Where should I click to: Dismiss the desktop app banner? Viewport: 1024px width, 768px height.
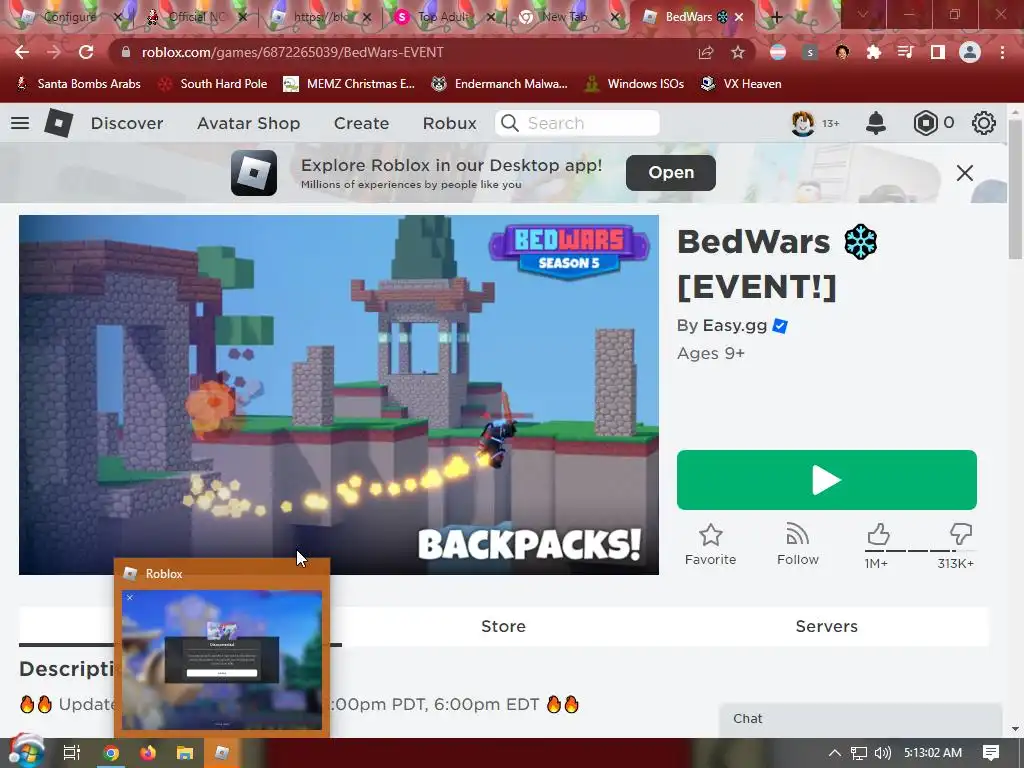965,173
